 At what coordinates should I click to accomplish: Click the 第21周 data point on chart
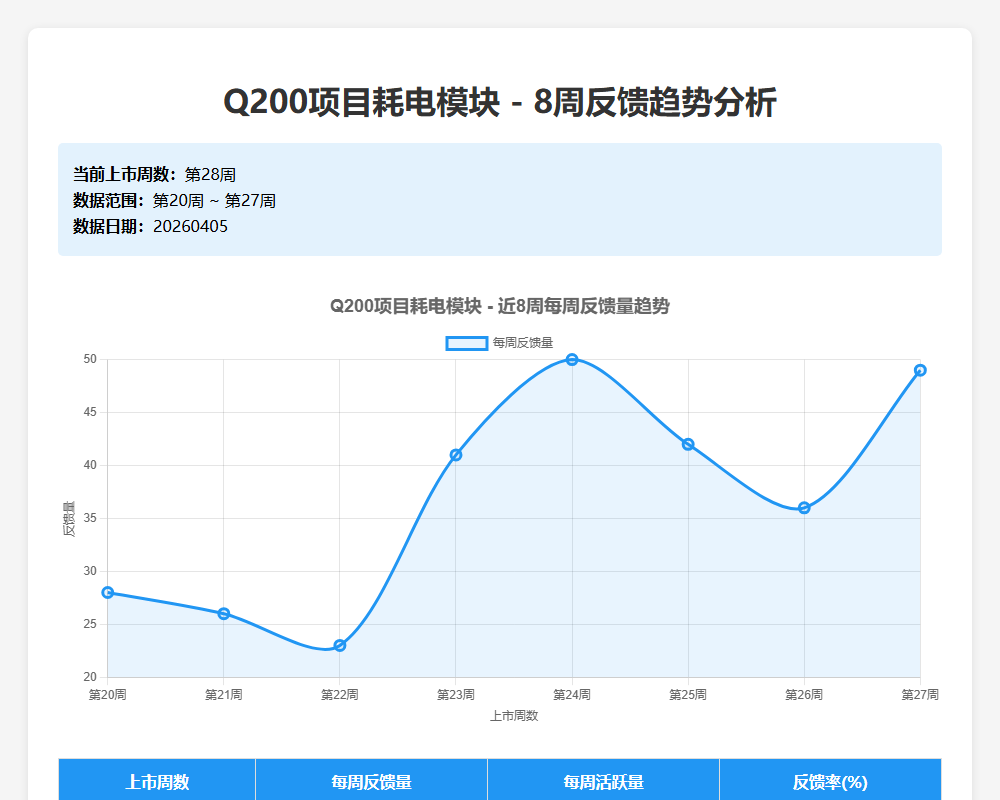pos(224,614)
